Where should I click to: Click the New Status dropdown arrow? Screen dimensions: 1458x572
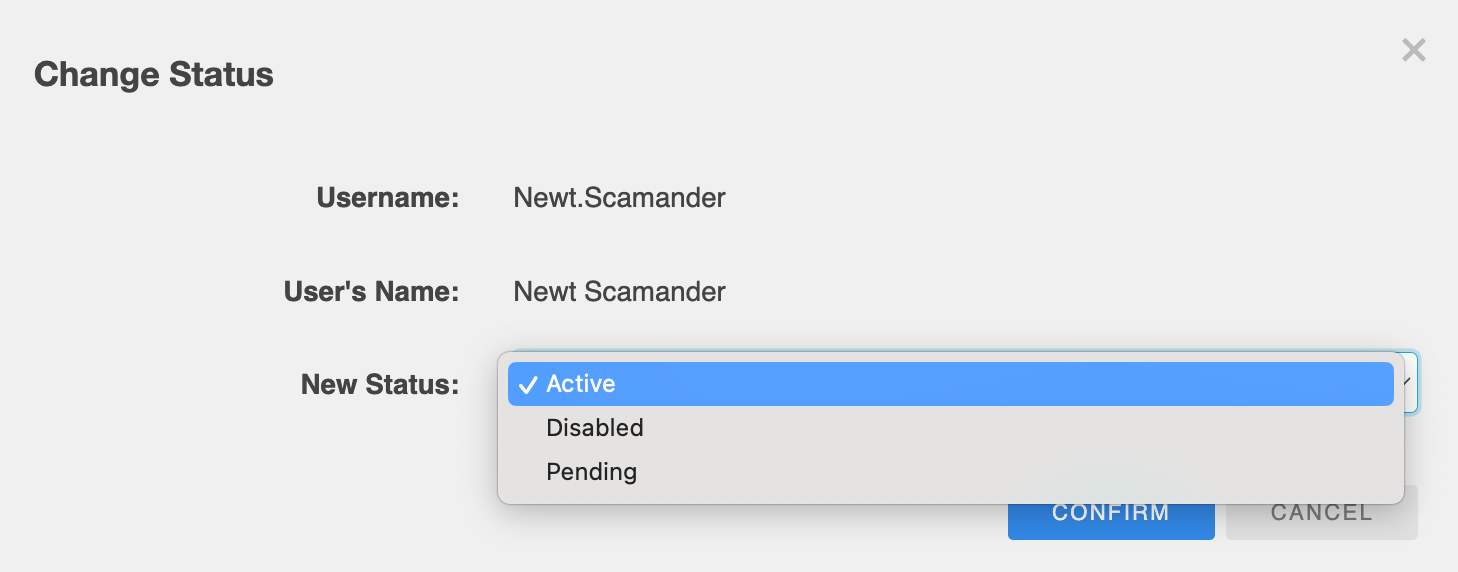coord(1410,383)
